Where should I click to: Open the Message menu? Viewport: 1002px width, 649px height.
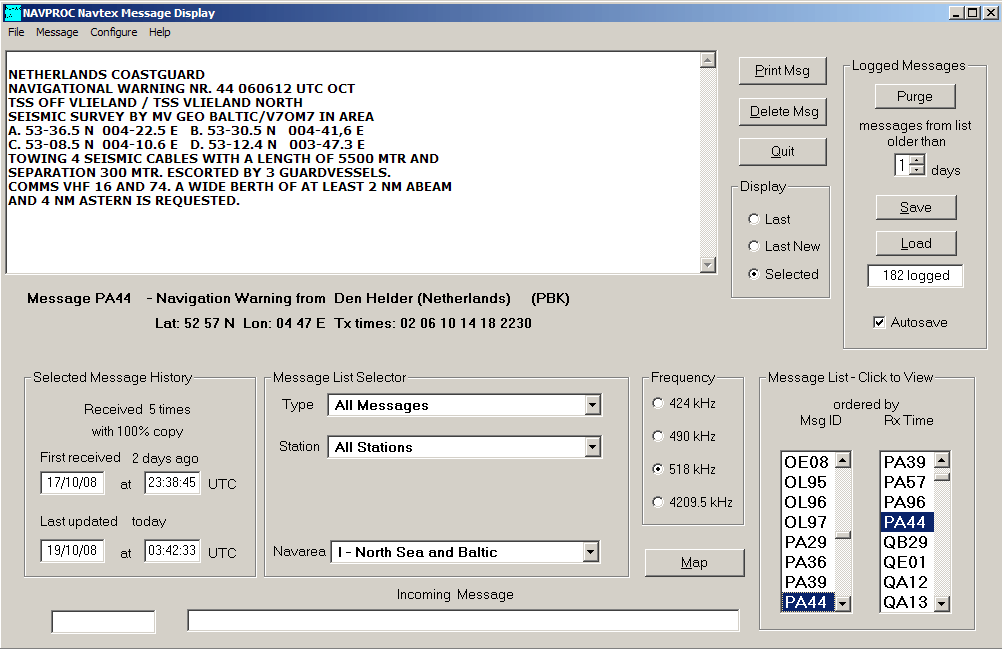pyautogui.click(x=57, y=32)
